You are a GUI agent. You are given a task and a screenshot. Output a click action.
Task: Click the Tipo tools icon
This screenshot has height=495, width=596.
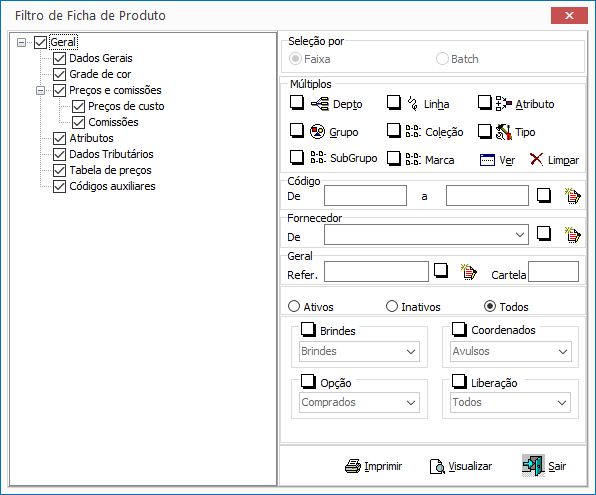(x=503, y=132)
